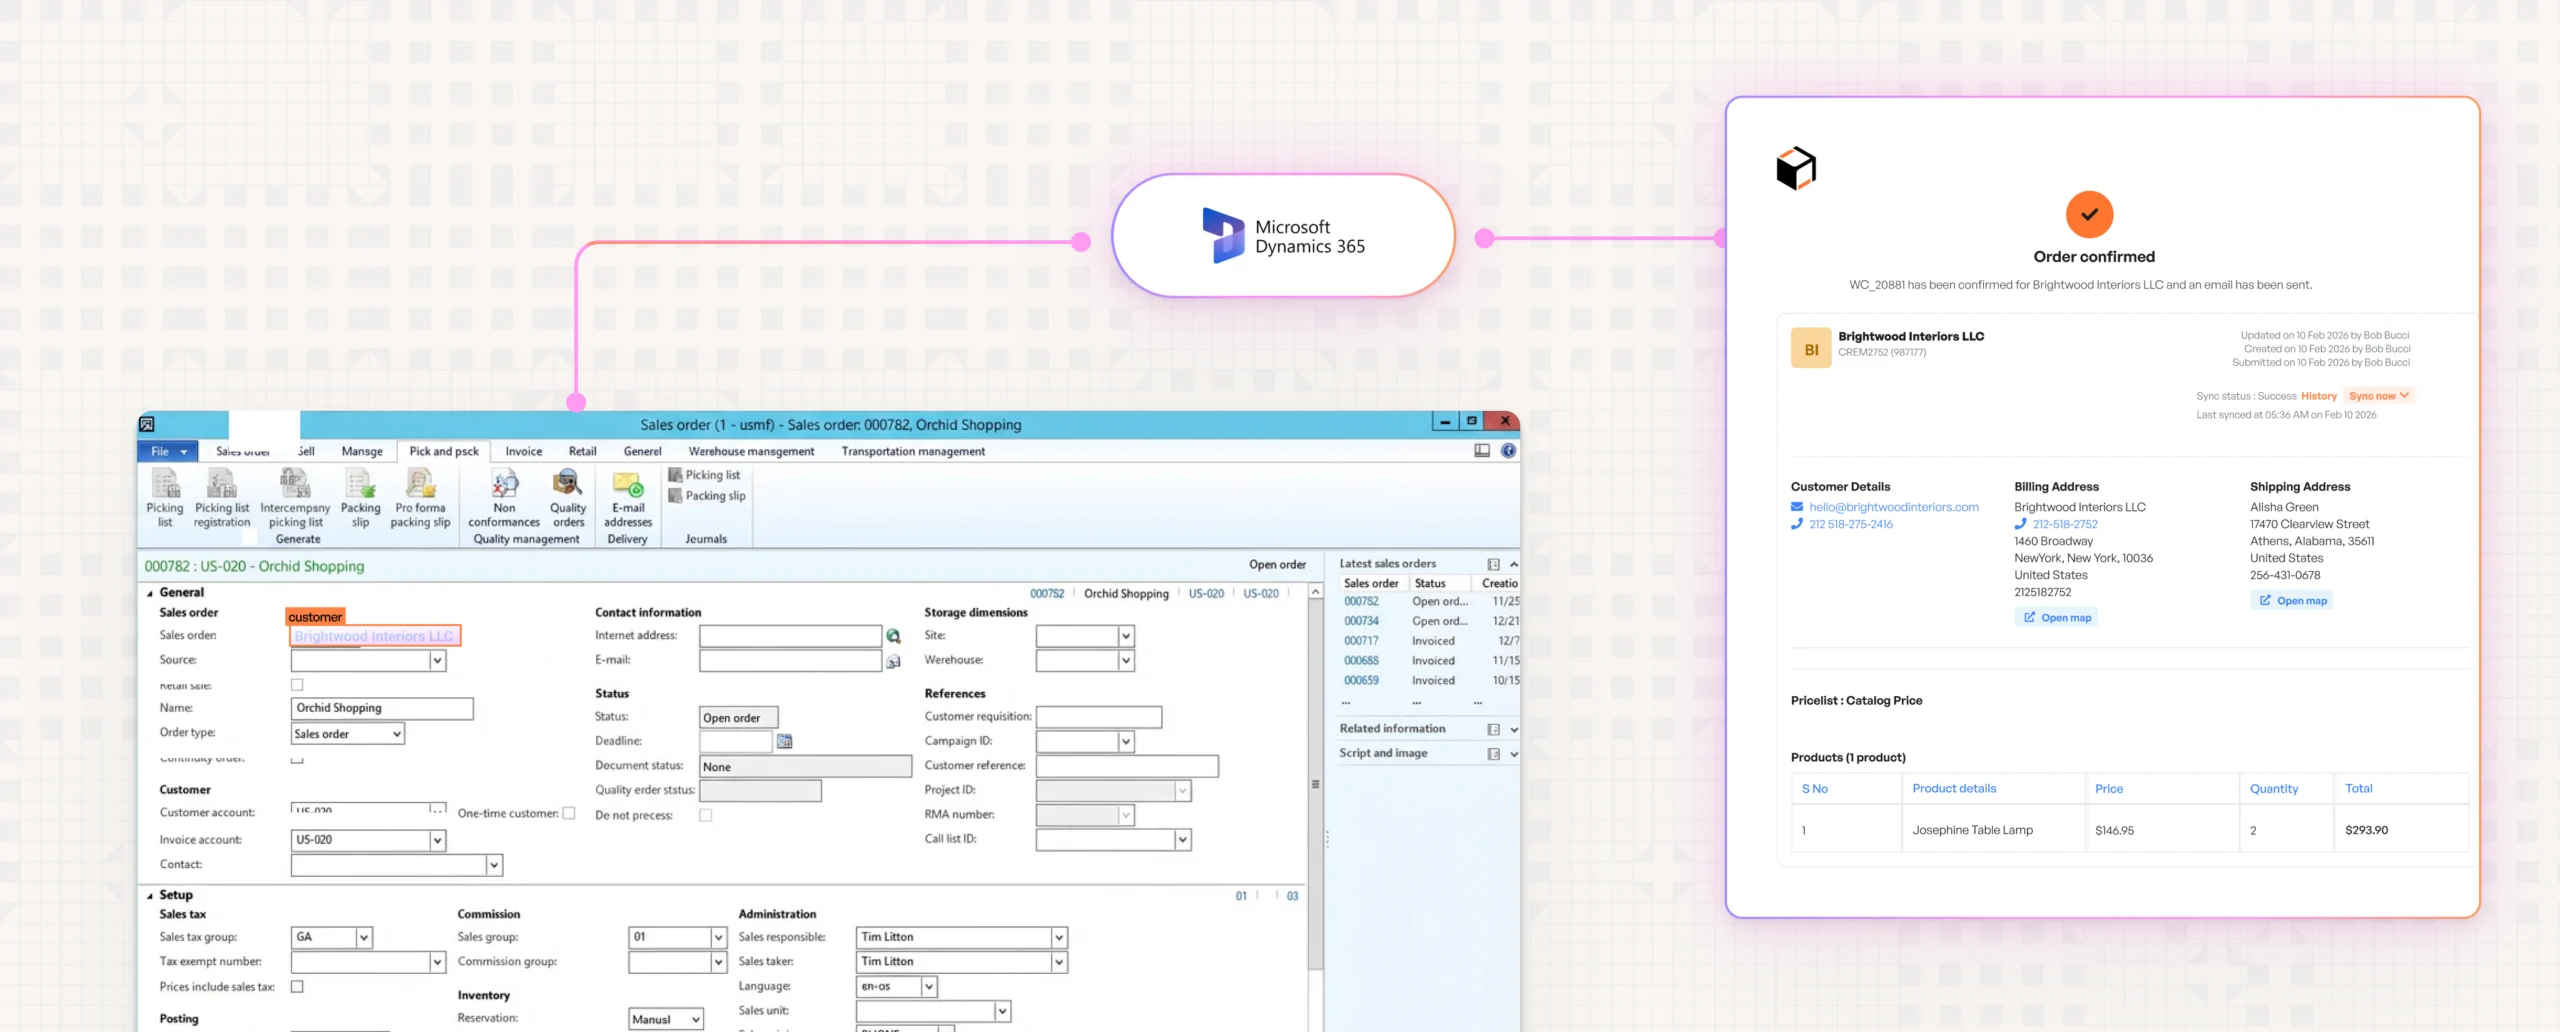Click the BI avatar for Brightwood Interiors LLC
Image resolution: width=2560 pixels, height=1032 pixels.
pos(1811,349)
